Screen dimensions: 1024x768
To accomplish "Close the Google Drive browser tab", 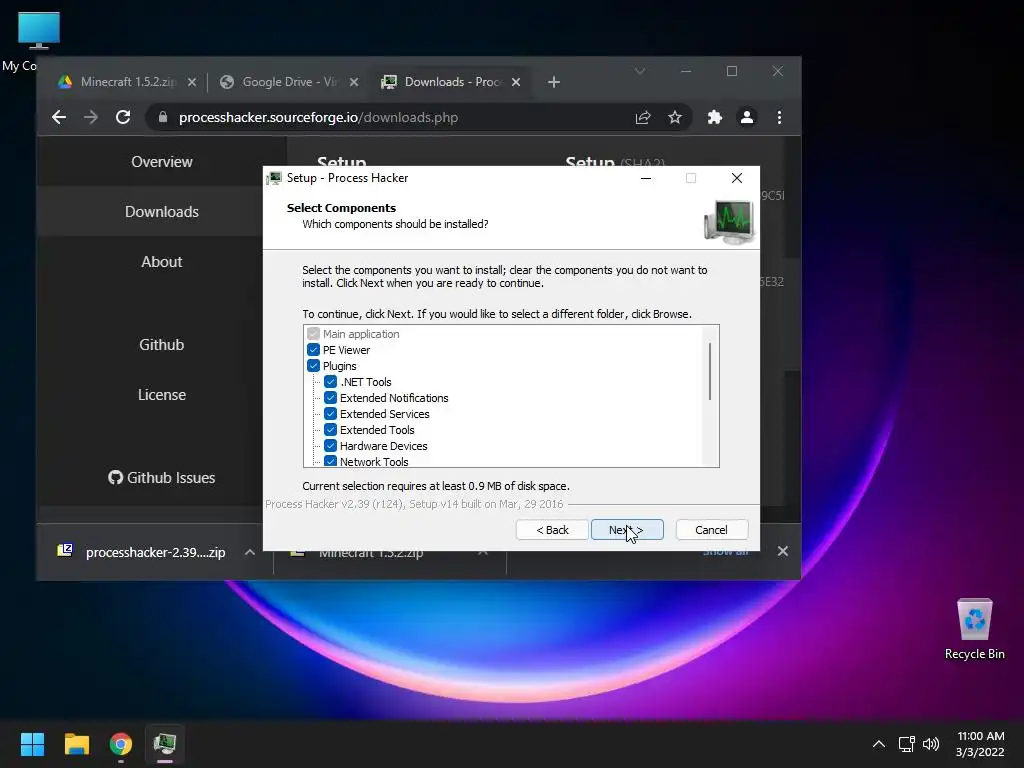I will [x=353, y=82].
